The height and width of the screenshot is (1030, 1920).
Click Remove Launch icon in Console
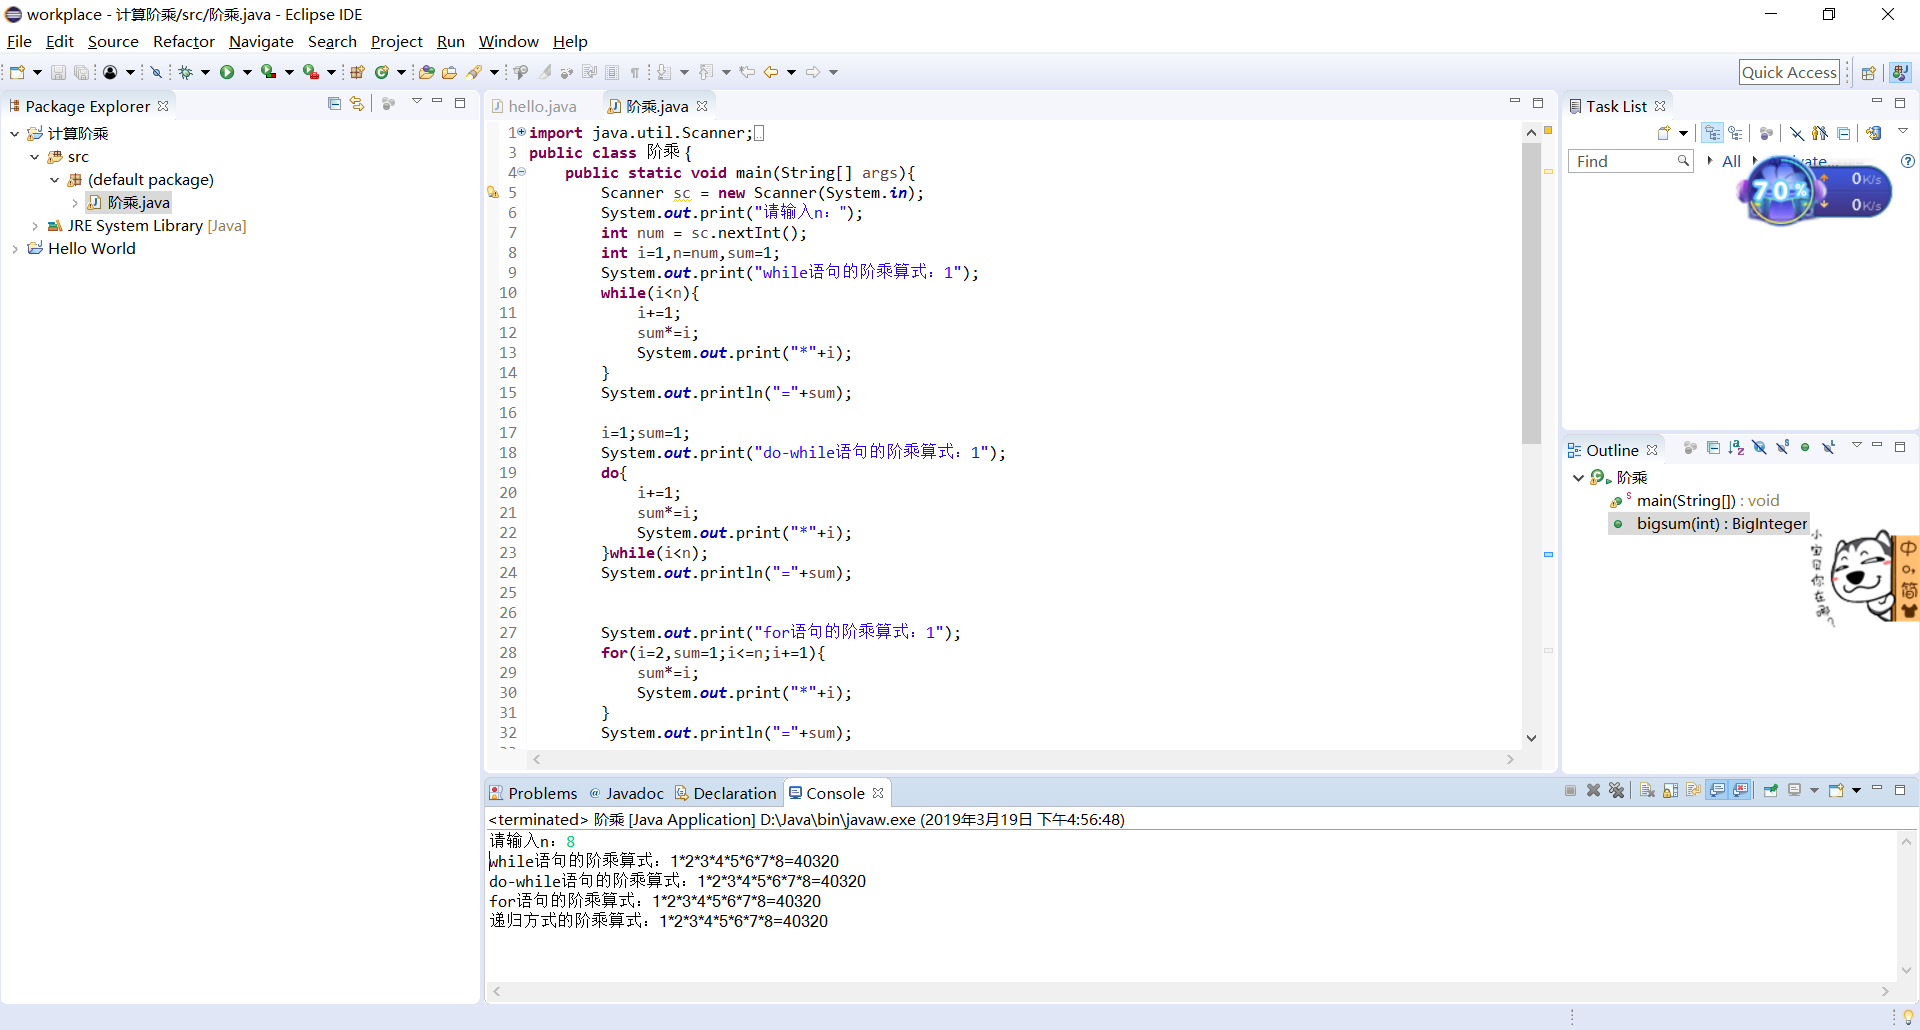click(1594, 791)
